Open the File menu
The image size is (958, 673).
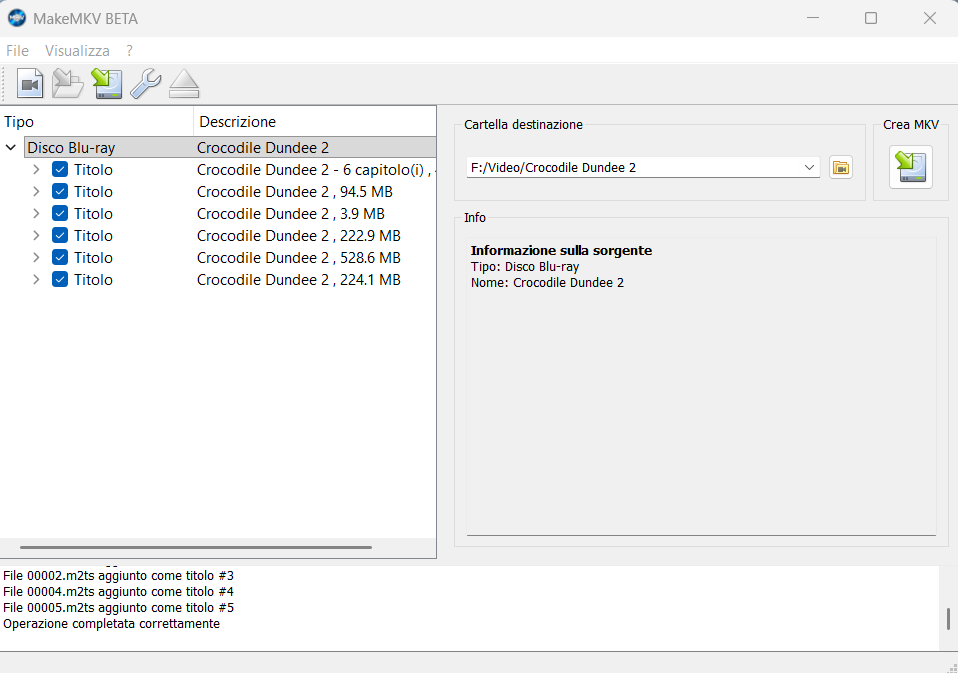click(17, 51)
